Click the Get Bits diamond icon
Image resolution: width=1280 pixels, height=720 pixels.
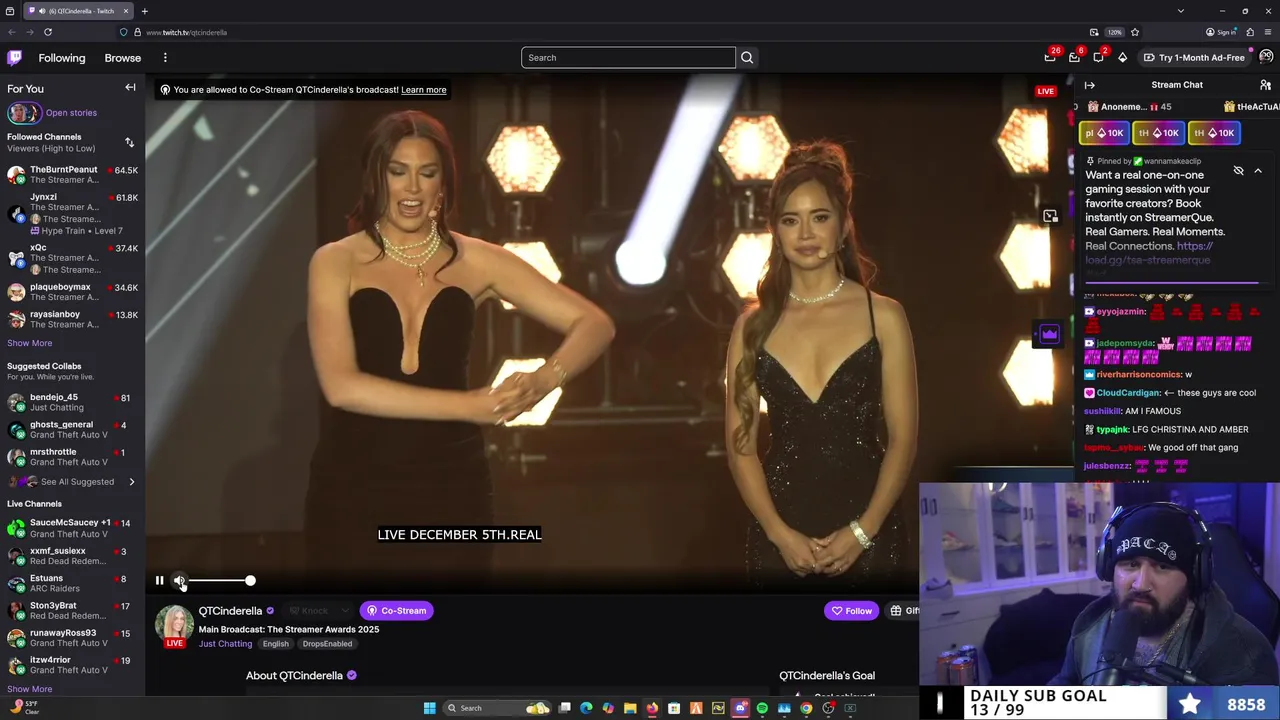[x=1122, y=57]
